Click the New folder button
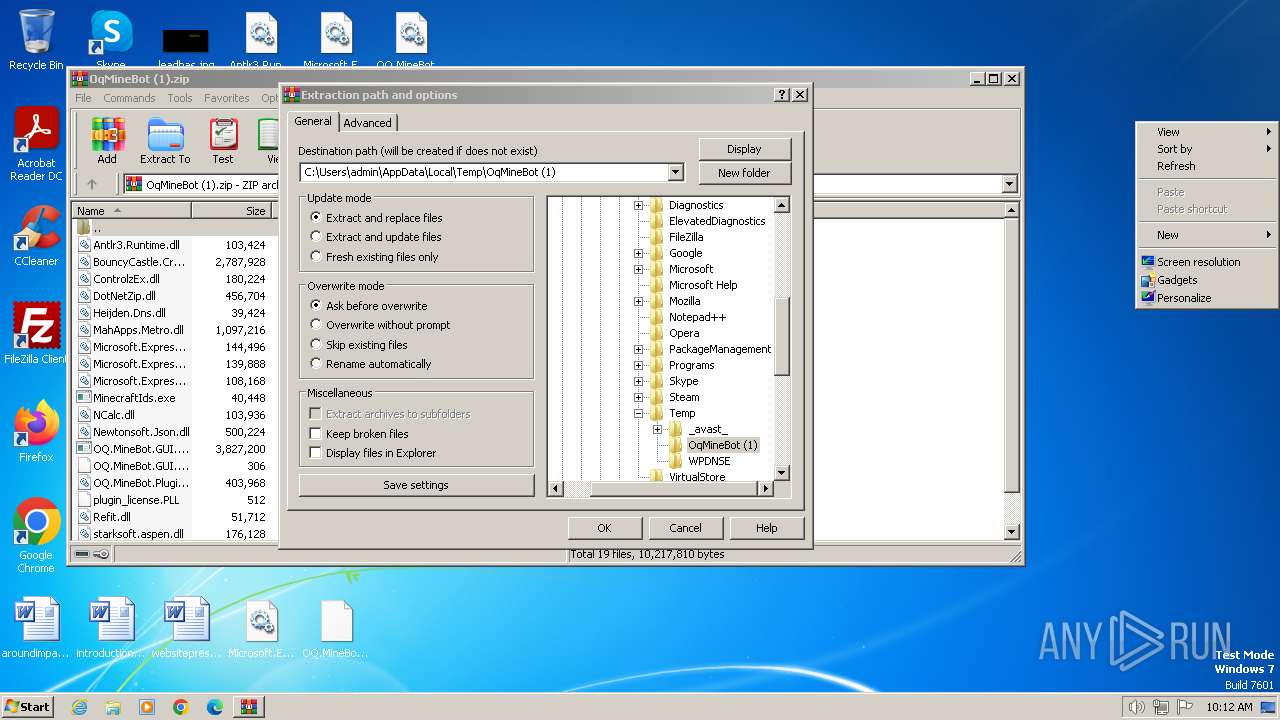 click(744, 173)
